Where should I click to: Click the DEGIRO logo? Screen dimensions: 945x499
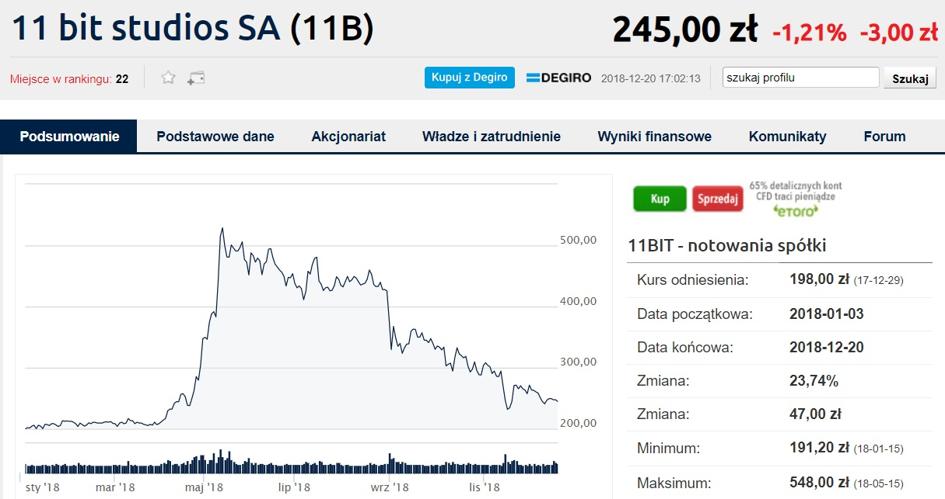click(559, 78)
